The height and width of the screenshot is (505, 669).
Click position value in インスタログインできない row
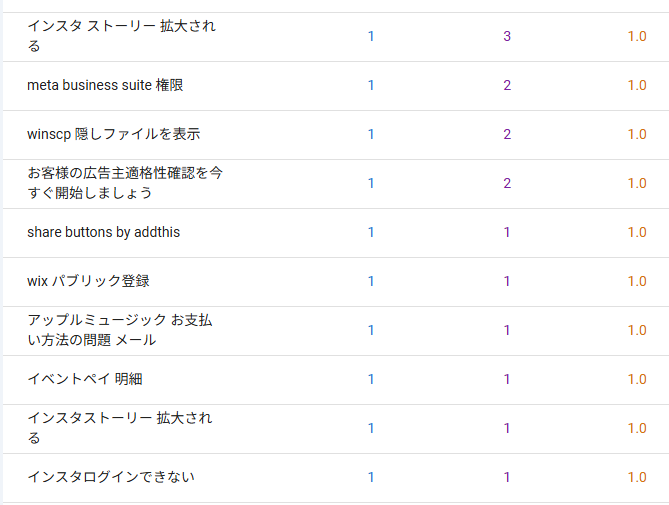pyautogui.click(x=637, y=478)
